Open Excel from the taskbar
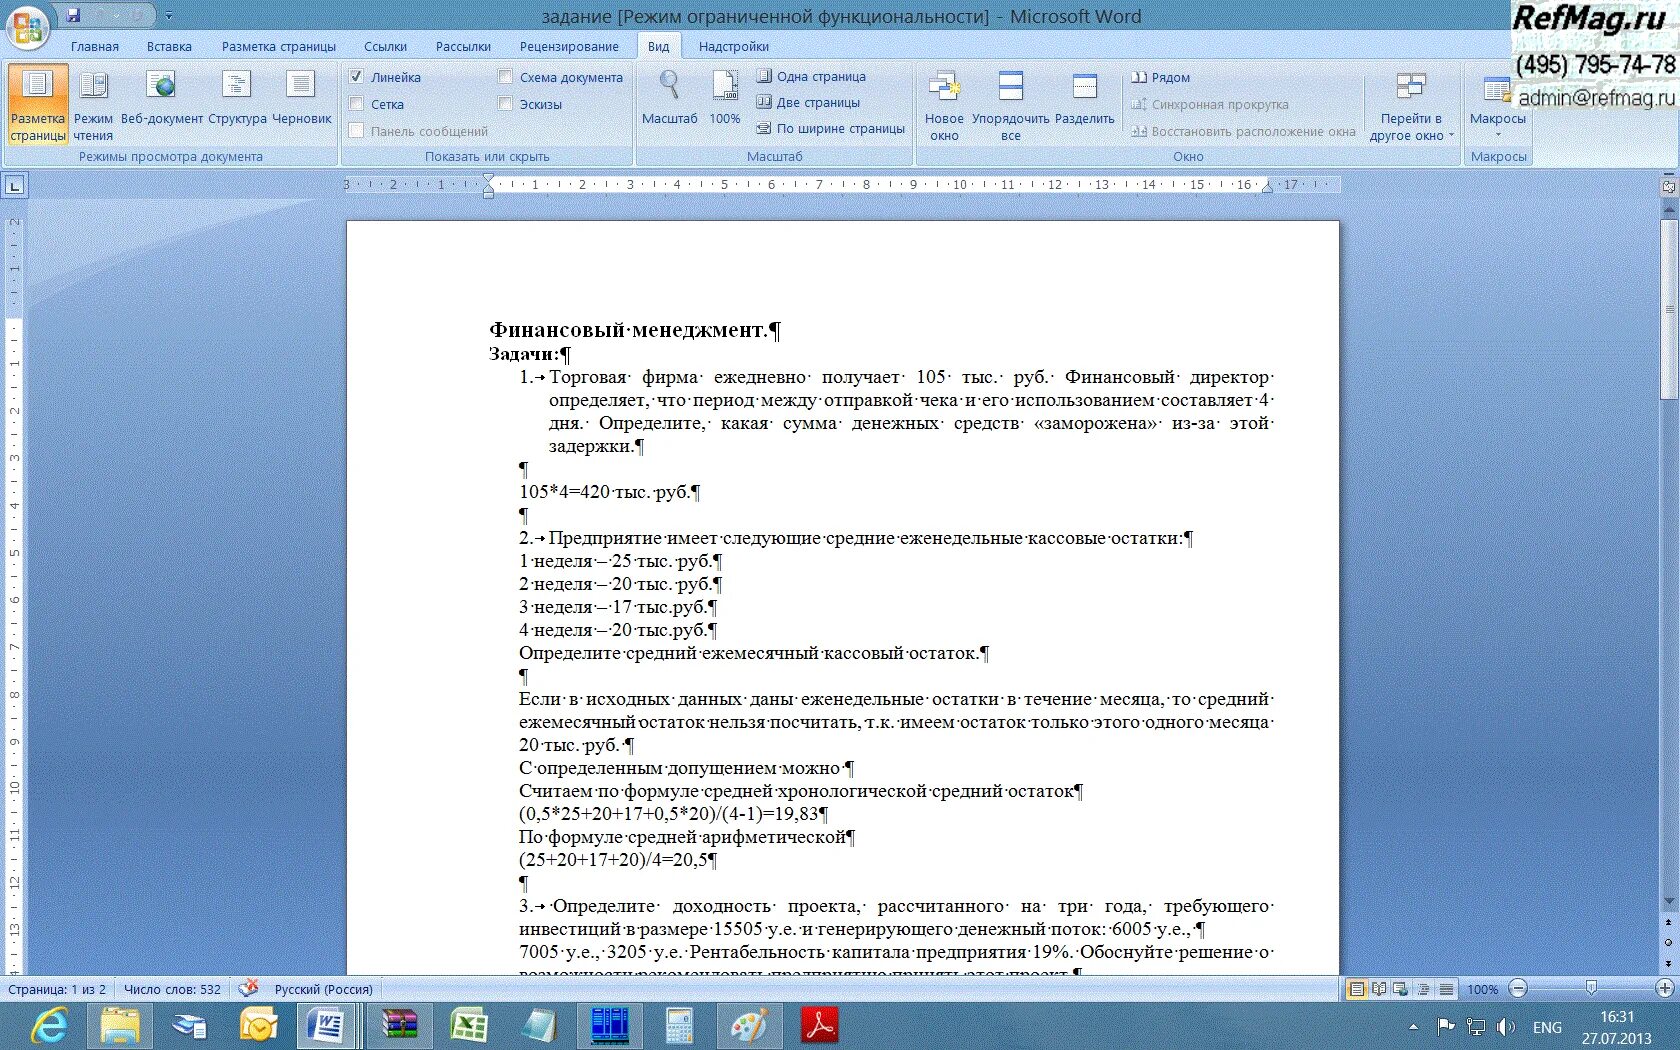This screenshot has width=1680, height=1050. 468,1026
